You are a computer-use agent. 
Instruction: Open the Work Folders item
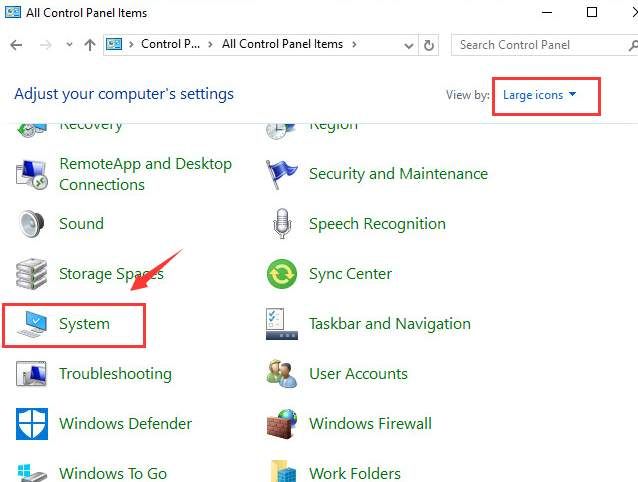tap(354, 473)
